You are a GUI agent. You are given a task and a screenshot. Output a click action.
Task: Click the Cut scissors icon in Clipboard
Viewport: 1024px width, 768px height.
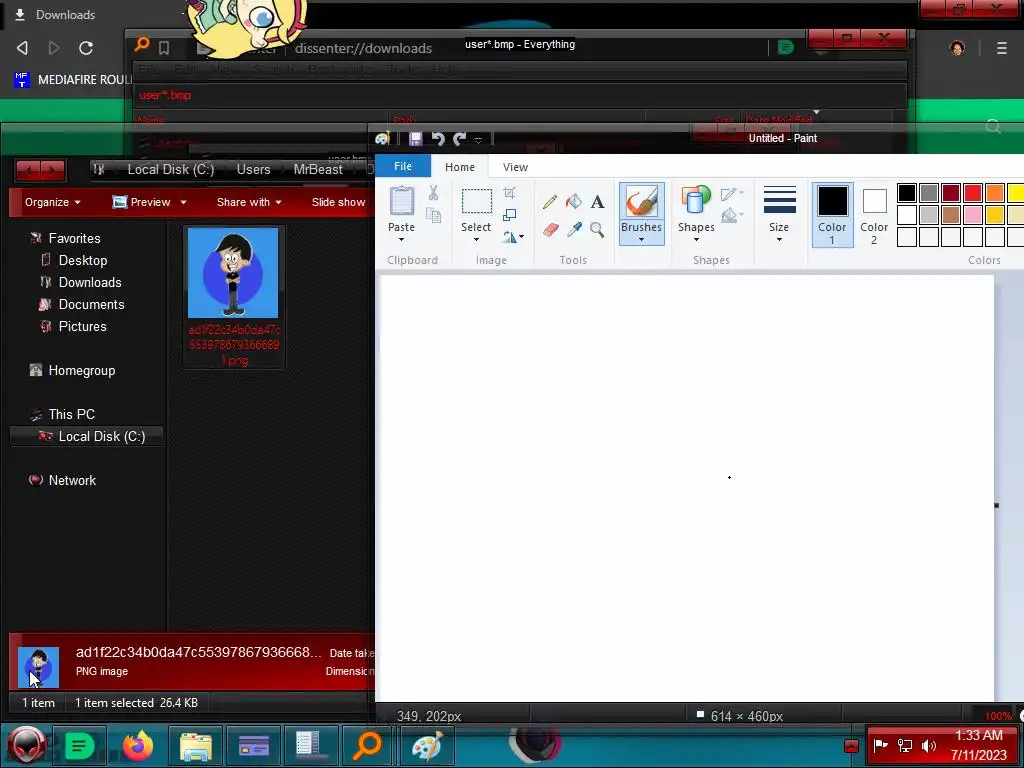point(433,193)
